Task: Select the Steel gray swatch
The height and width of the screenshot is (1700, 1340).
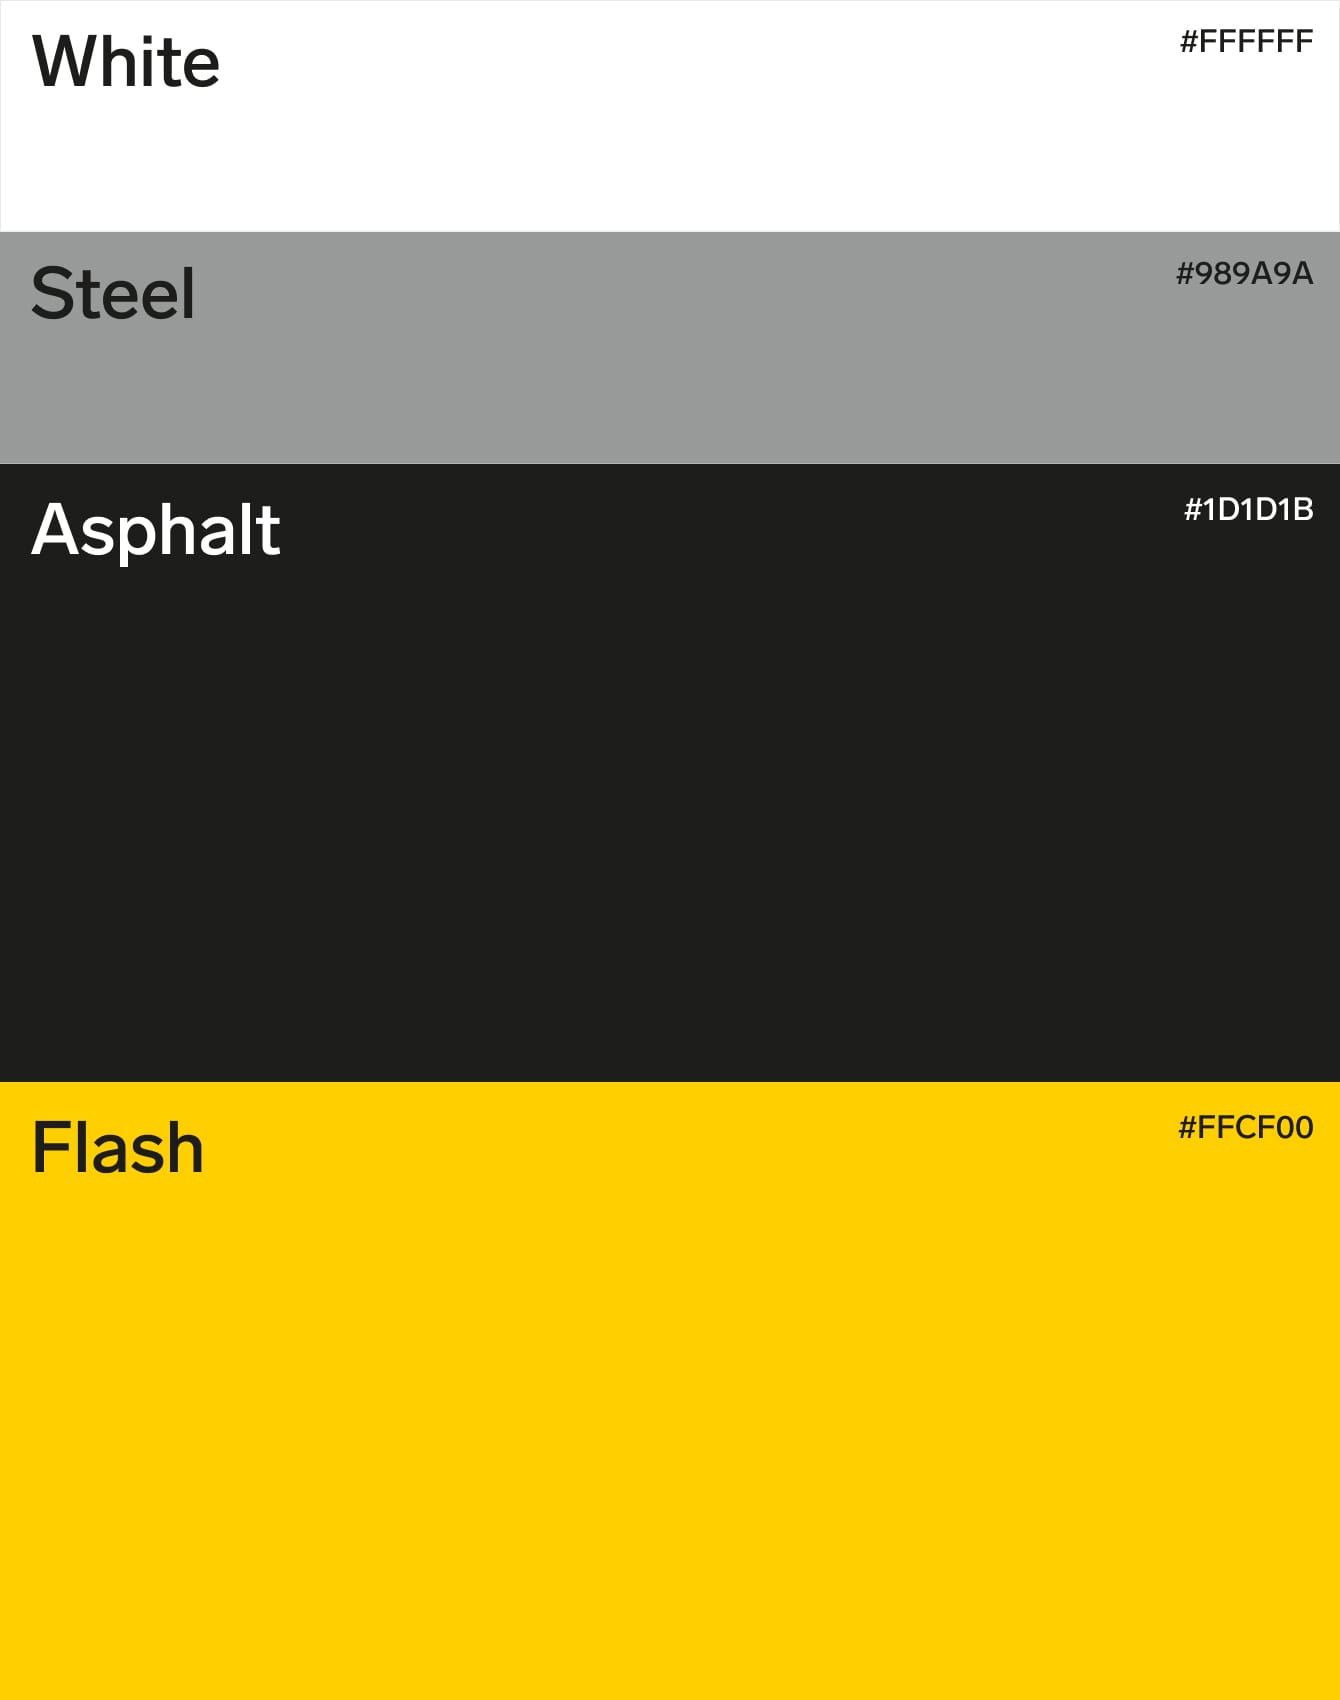Action: tap(670, 348)
